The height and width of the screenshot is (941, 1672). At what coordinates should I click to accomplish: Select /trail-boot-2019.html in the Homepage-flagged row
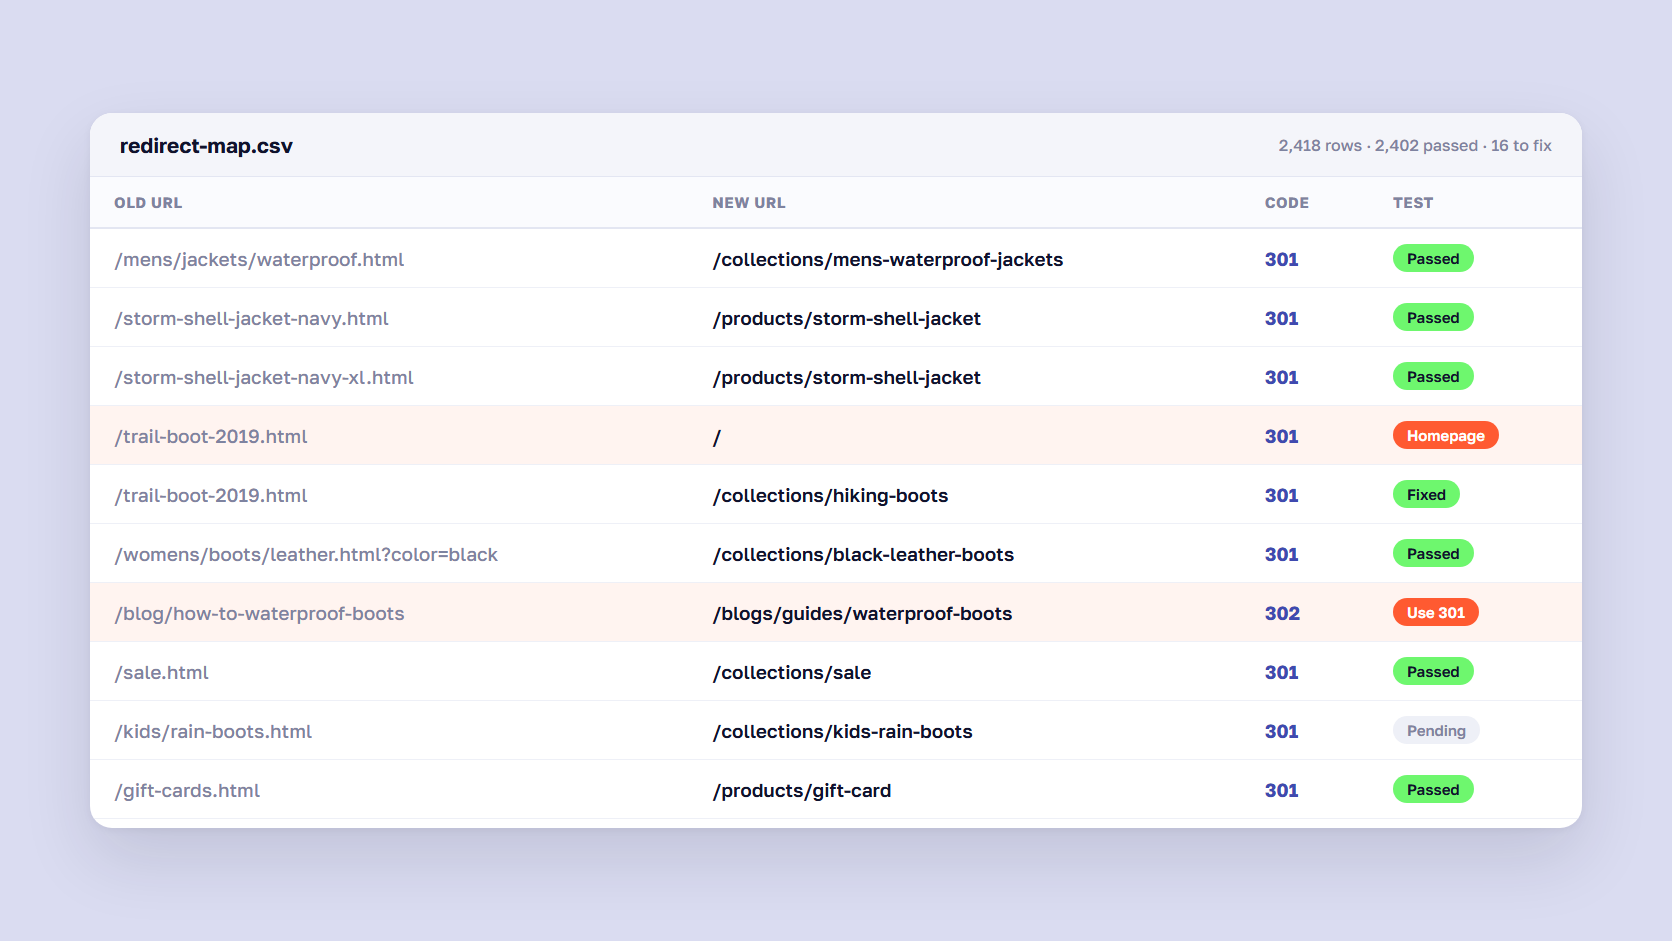point(211,437)
